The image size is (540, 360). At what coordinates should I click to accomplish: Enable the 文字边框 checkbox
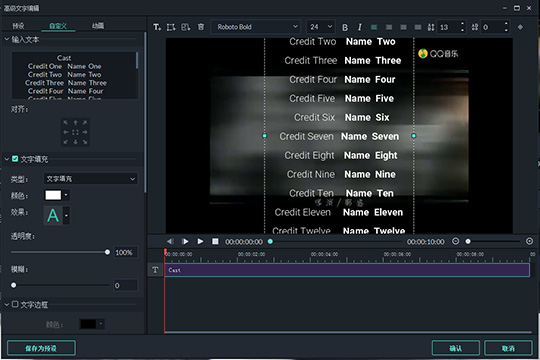(x=15, y=304)
